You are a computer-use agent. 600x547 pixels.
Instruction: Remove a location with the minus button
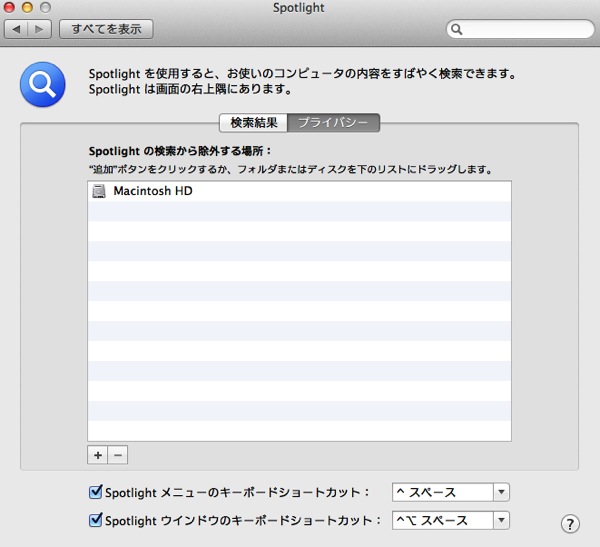coord(118,455)
